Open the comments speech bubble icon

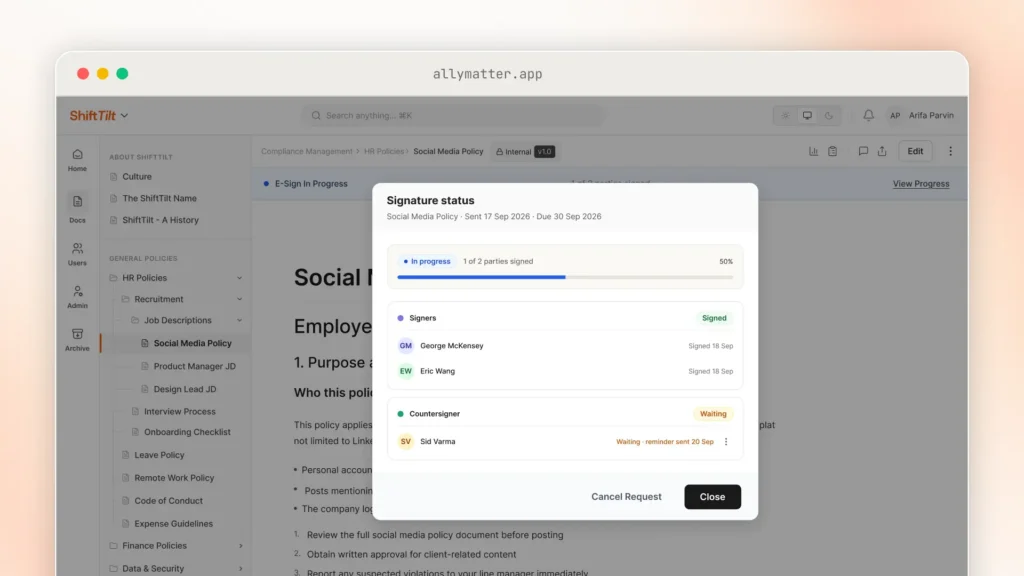[863, 152]
